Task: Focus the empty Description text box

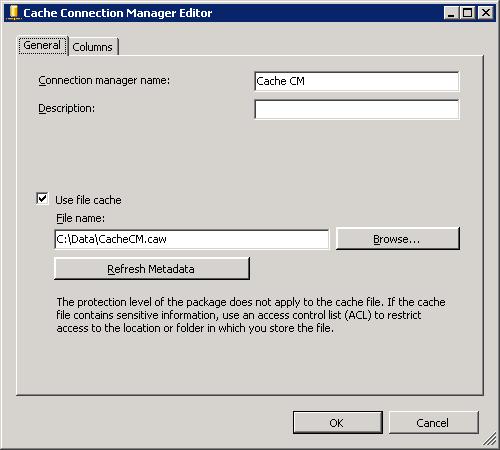Action: (x=356, y=109)
